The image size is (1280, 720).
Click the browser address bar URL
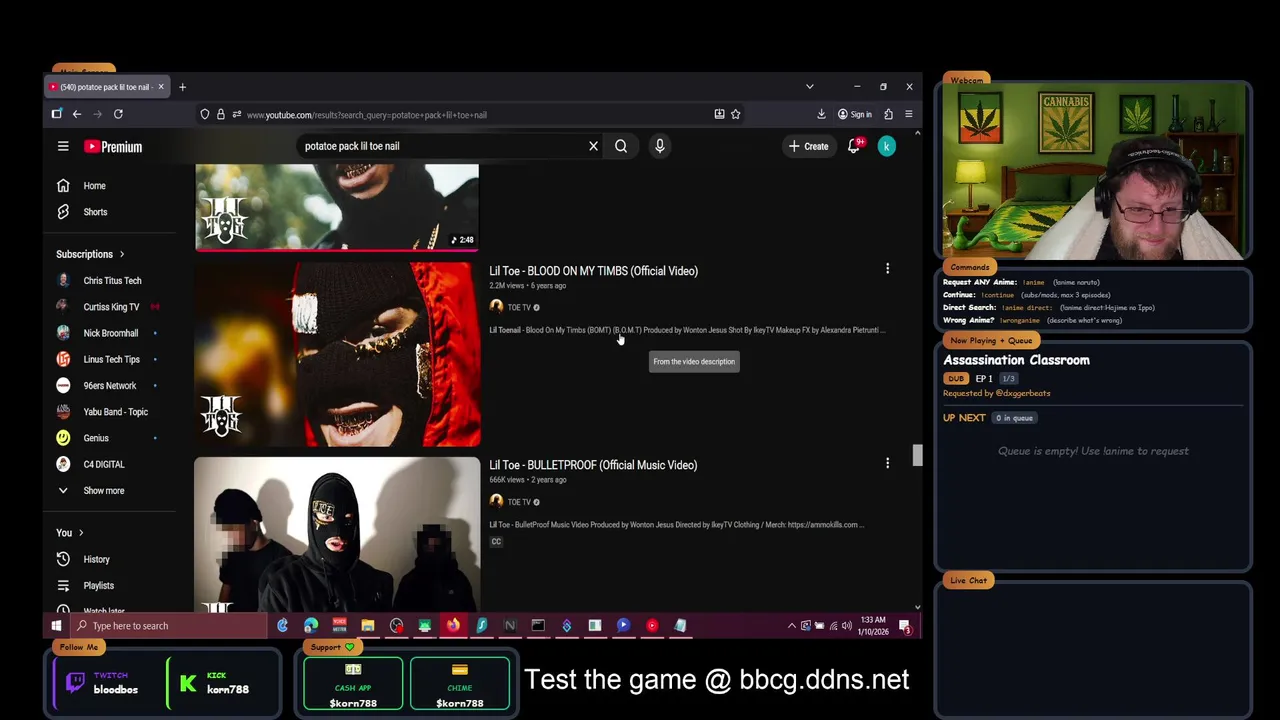(x=366, y=115)
